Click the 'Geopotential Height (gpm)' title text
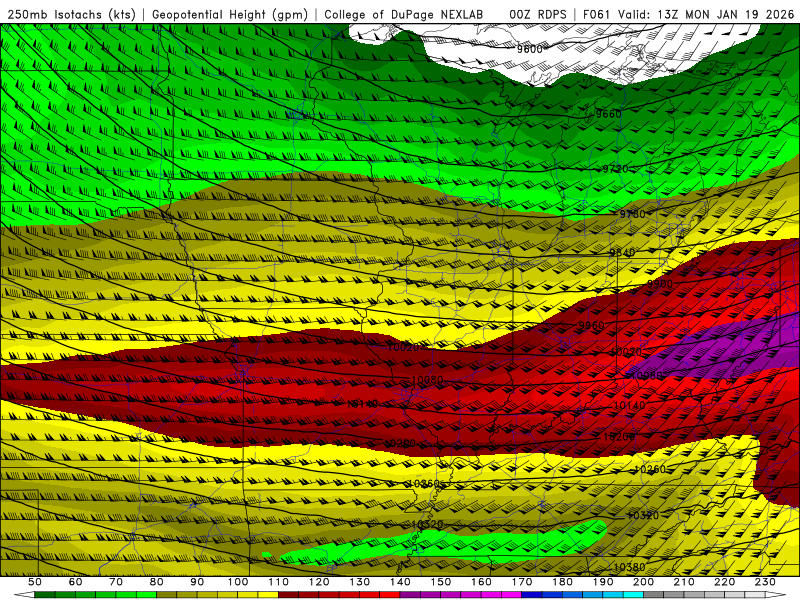This screenshot has width=800, height=600. (x=230, y=15)
